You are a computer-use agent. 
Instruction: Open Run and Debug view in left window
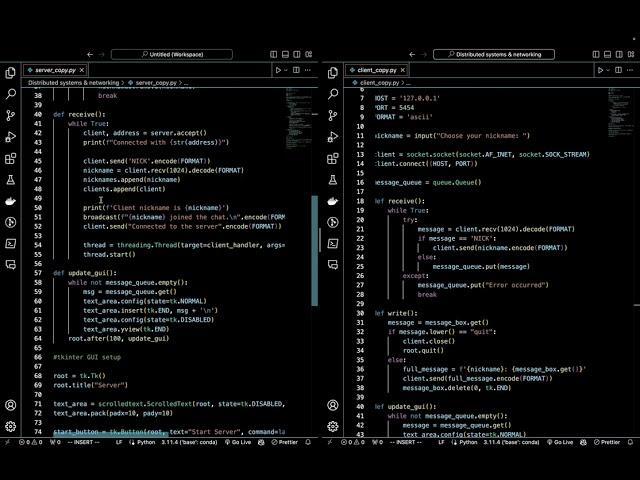pos(11,136)
